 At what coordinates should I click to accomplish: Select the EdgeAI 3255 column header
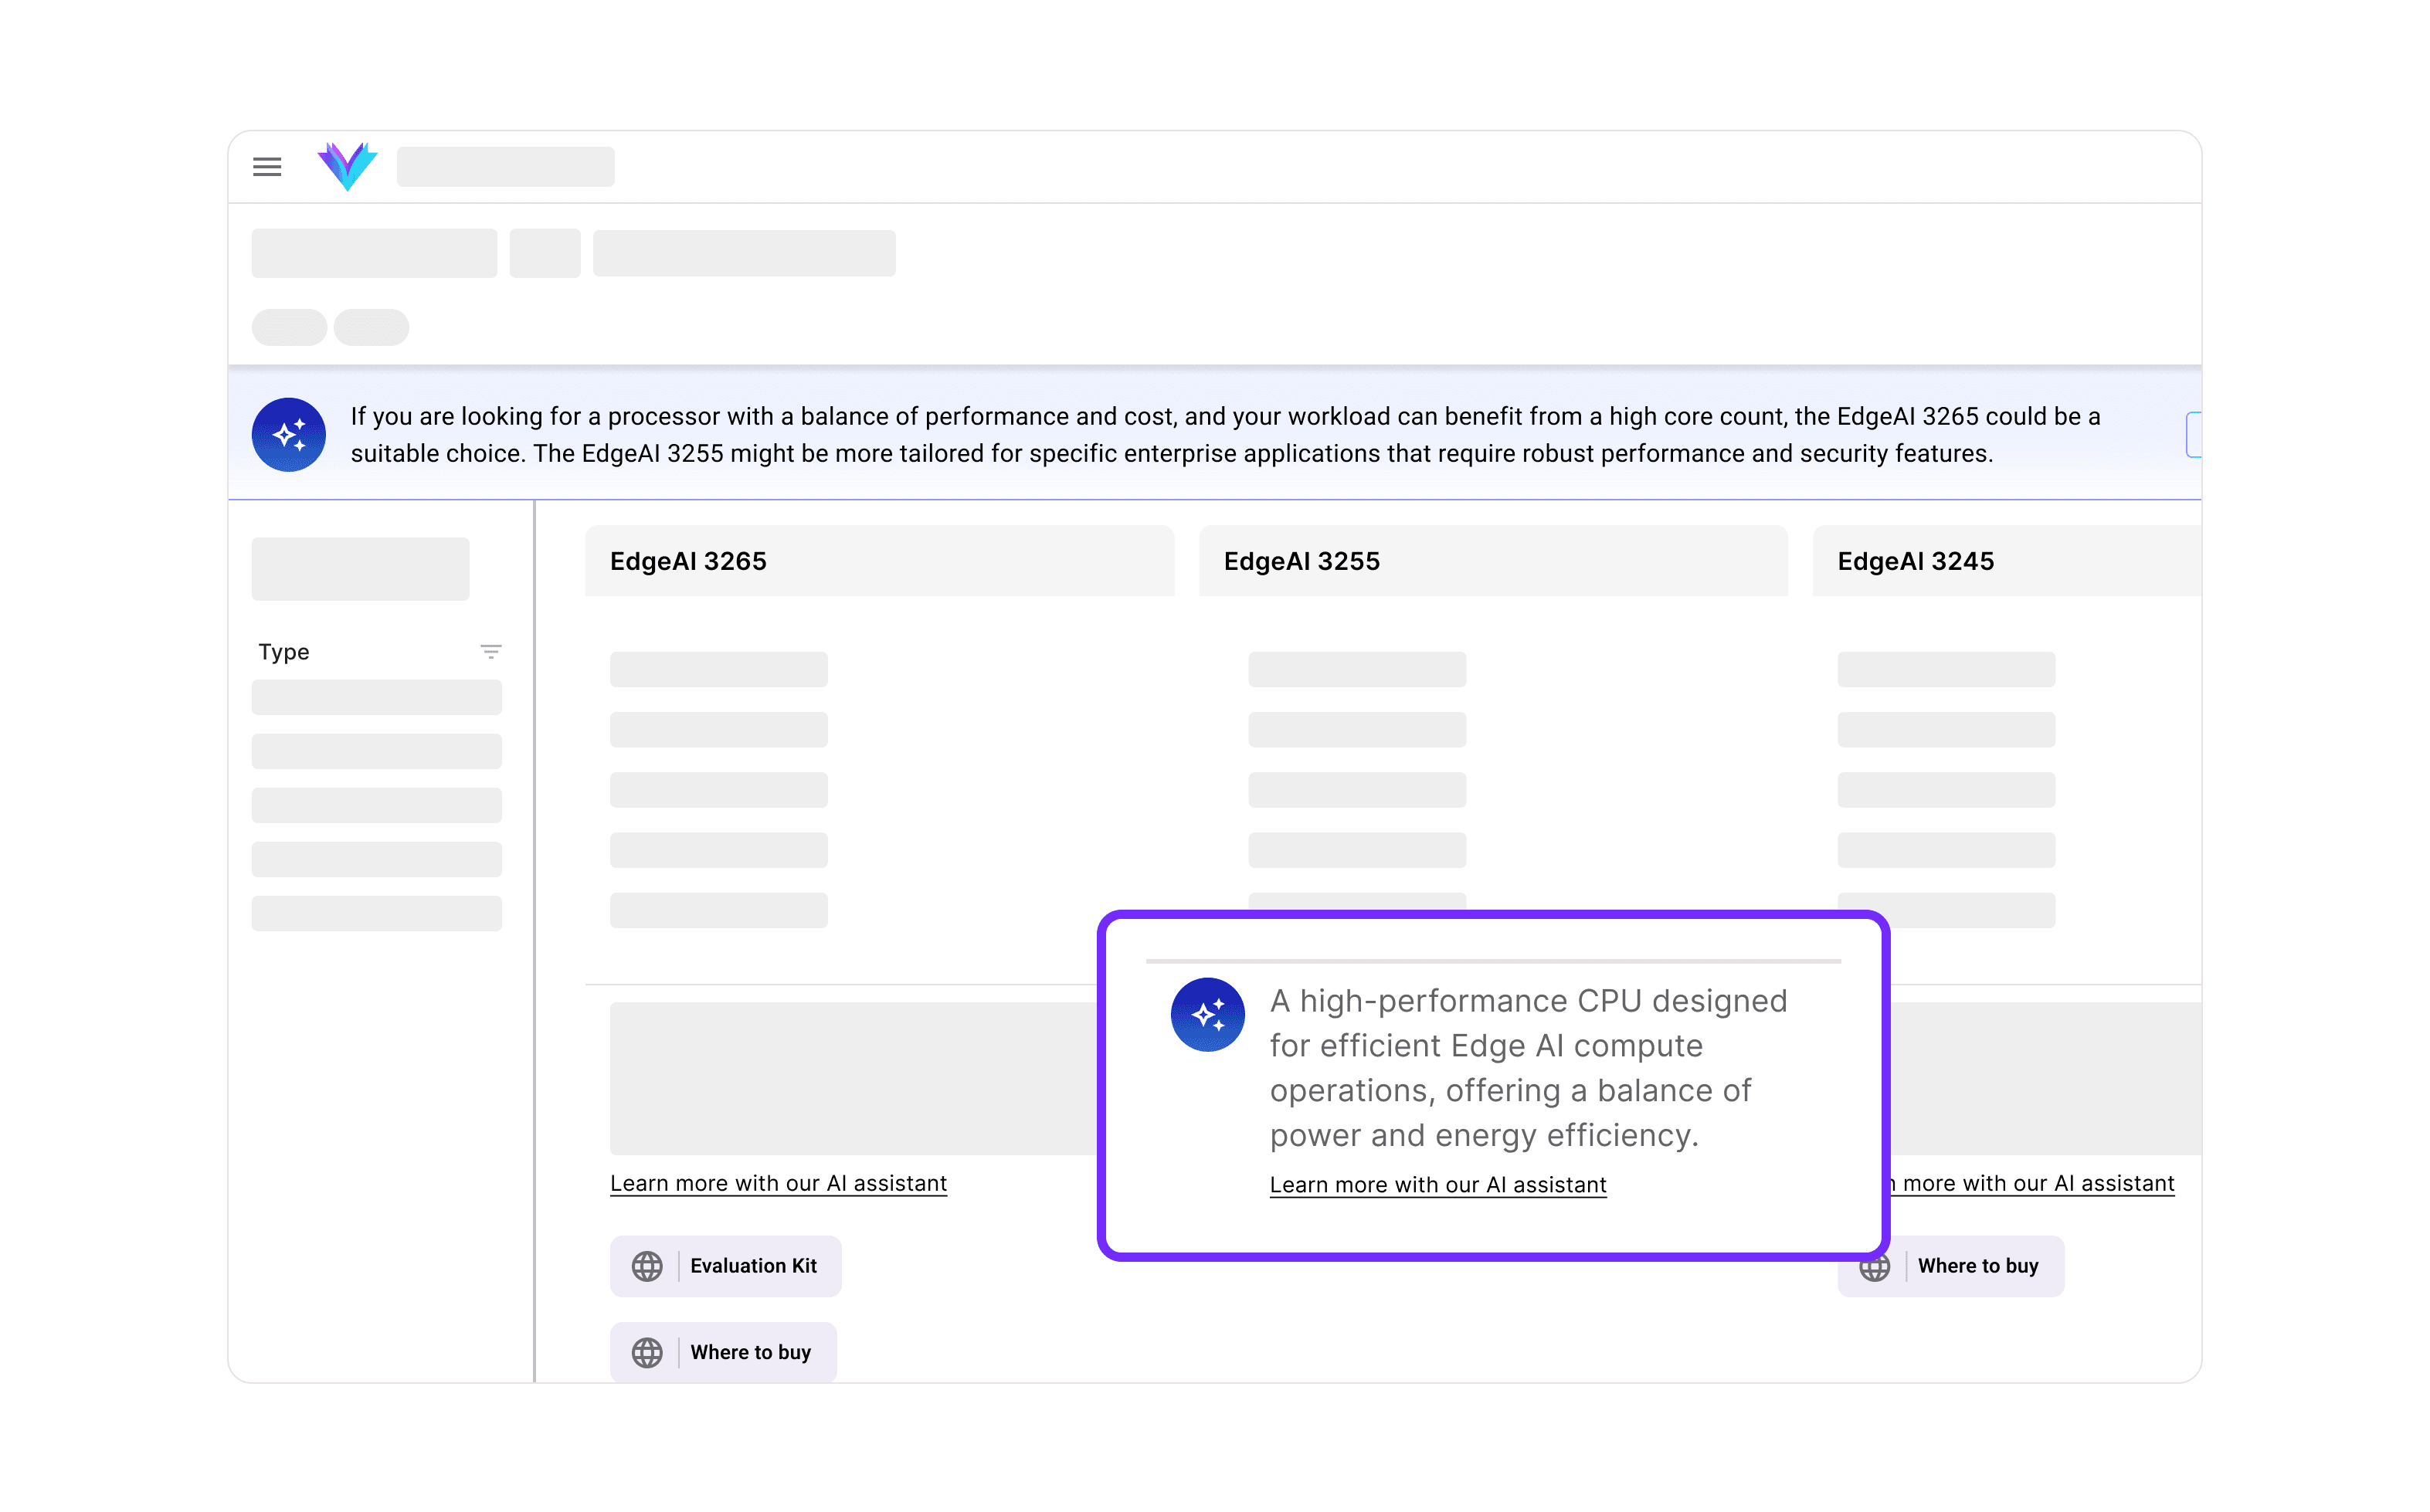[1301, 561]
